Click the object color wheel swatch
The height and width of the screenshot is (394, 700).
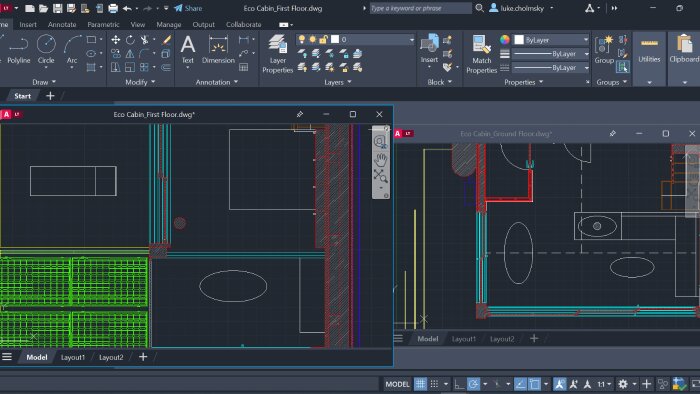click(504, 40)
